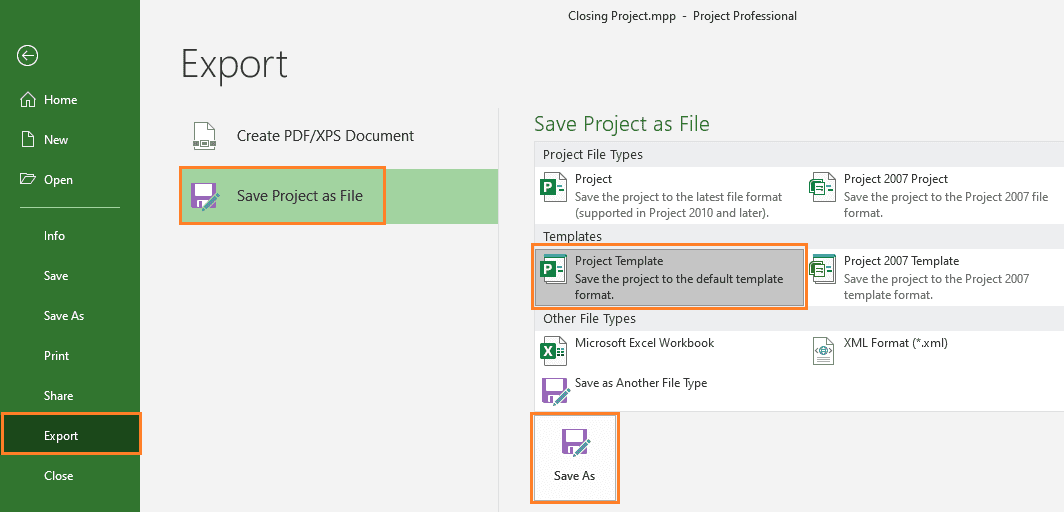Screen dimensions: 1064x512
Task: Click the Create PDF/XPS Document icon
Action: pyautogui.click(x=204, y=136)
